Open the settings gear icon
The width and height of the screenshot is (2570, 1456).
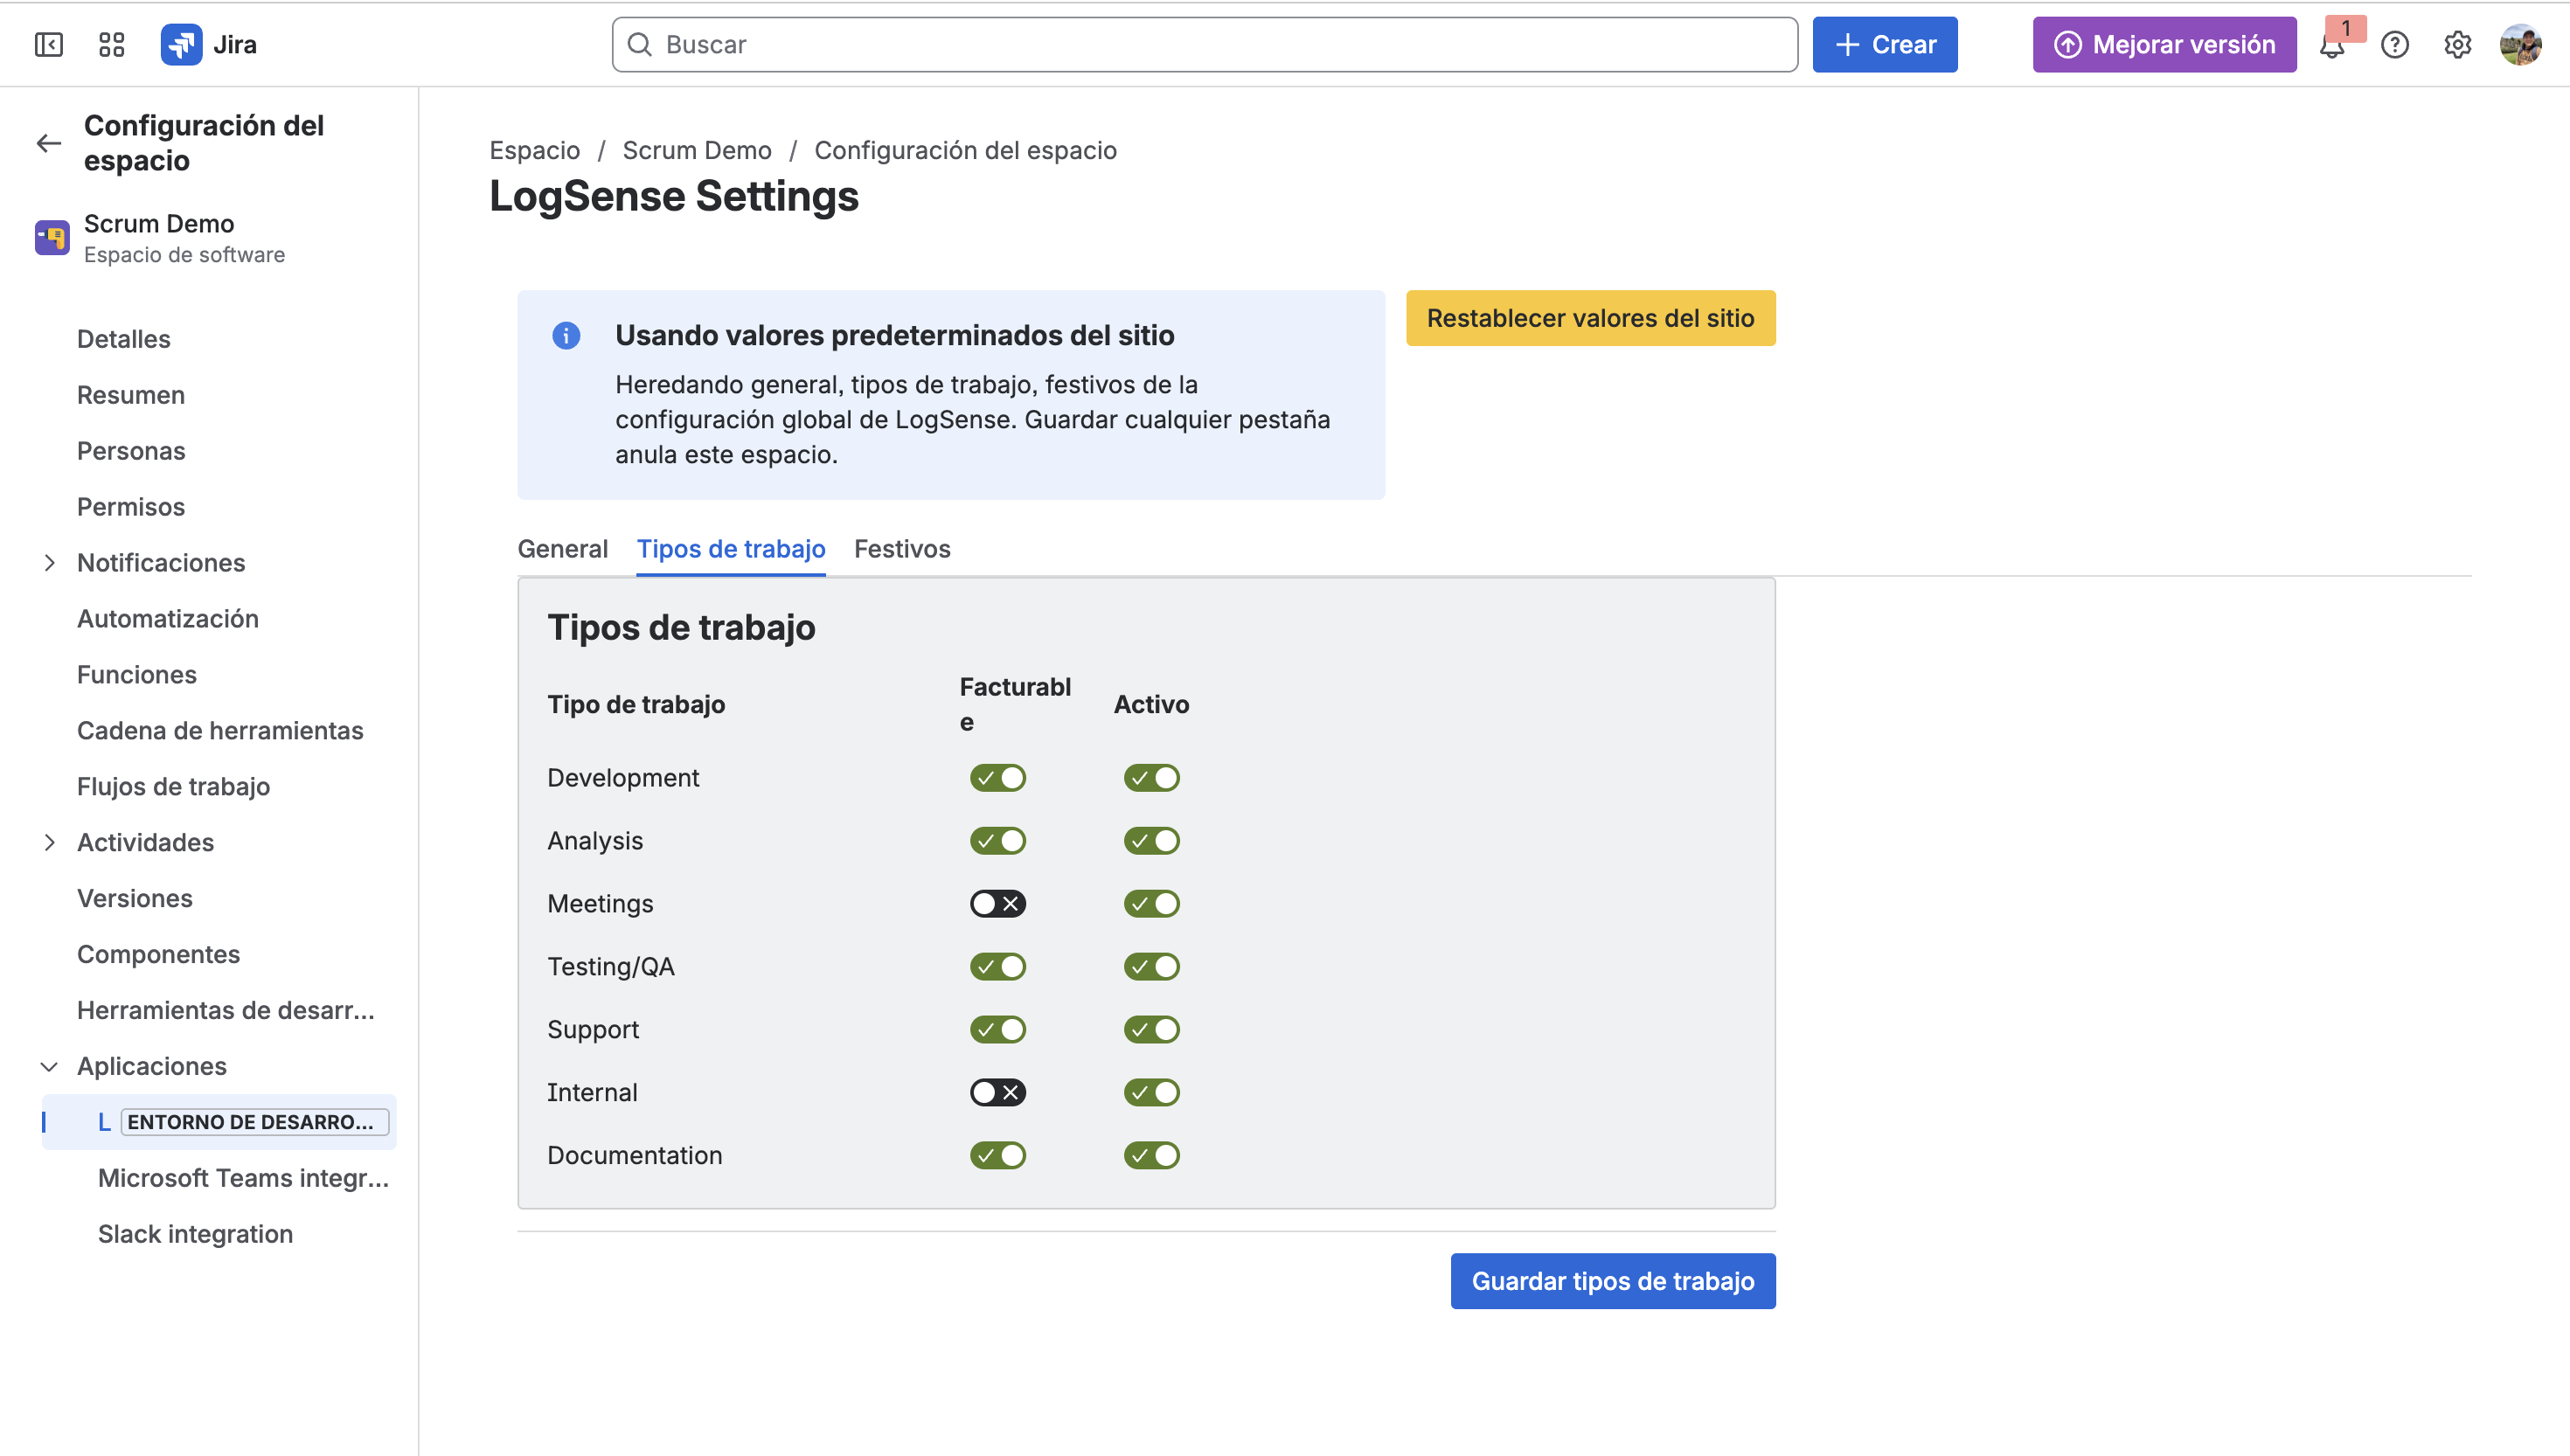tap(2457, 45)
